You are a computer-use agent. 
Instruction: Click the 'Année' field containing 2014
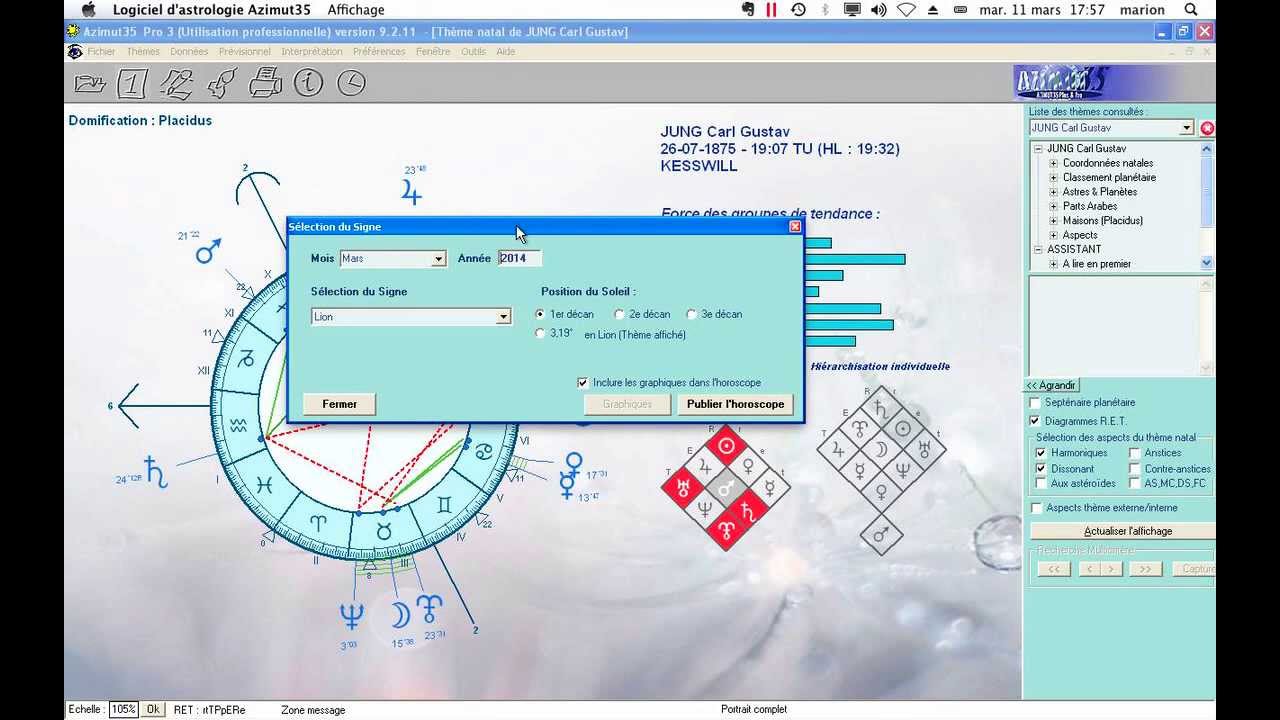[519, 258]
